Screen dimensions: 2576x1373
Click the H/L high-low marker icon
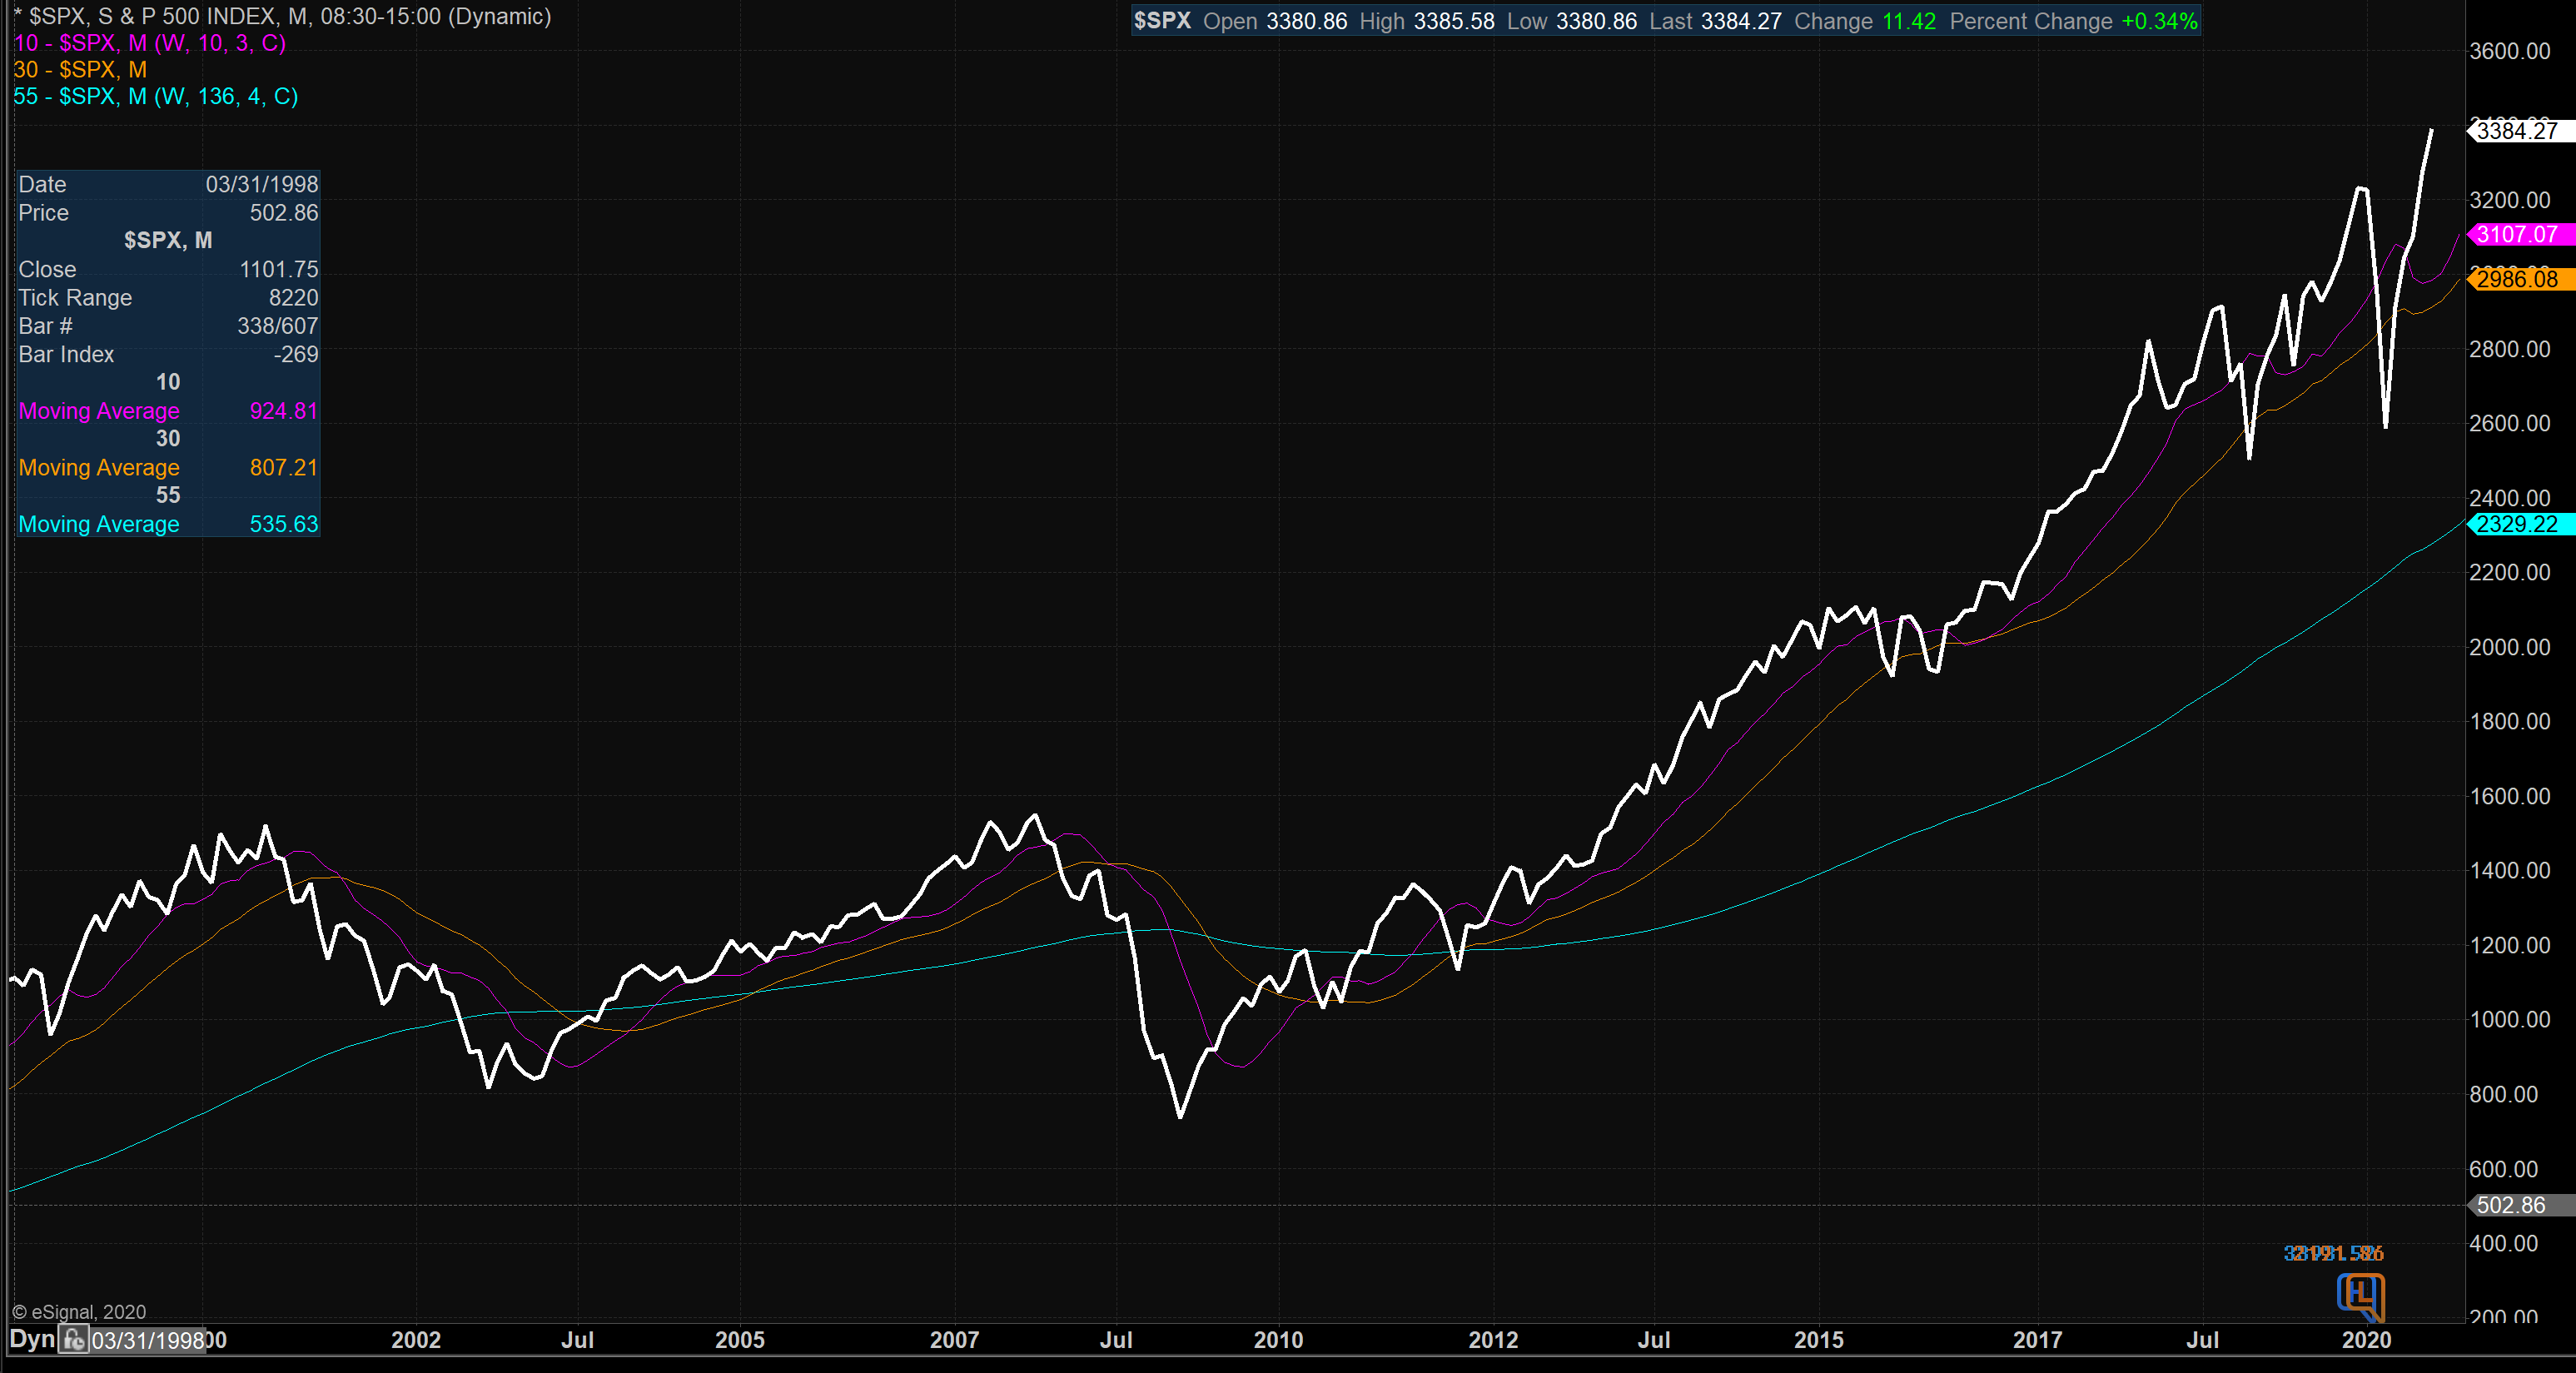pyautogui.click(x=2361, y=1297)
